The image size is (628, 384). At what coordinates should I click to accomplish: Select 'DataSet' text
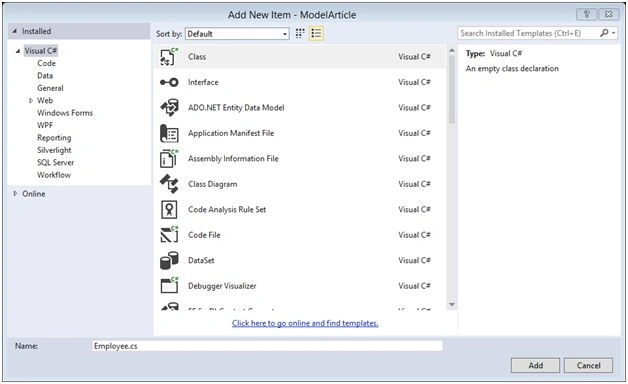point(201,260)
